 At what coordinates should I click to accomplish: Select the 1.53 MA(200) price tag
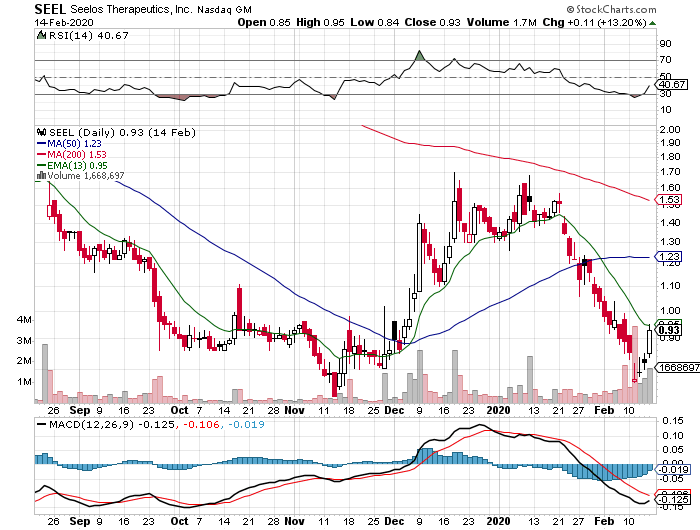[669, 201]
